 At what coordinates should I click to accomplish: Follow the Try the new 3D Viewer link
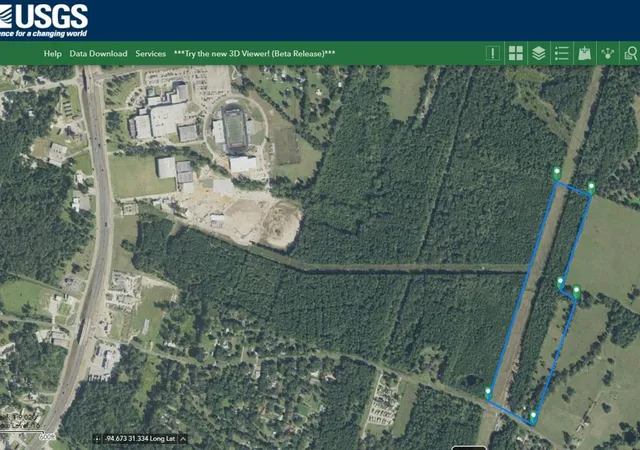click(x=254, y=53)
